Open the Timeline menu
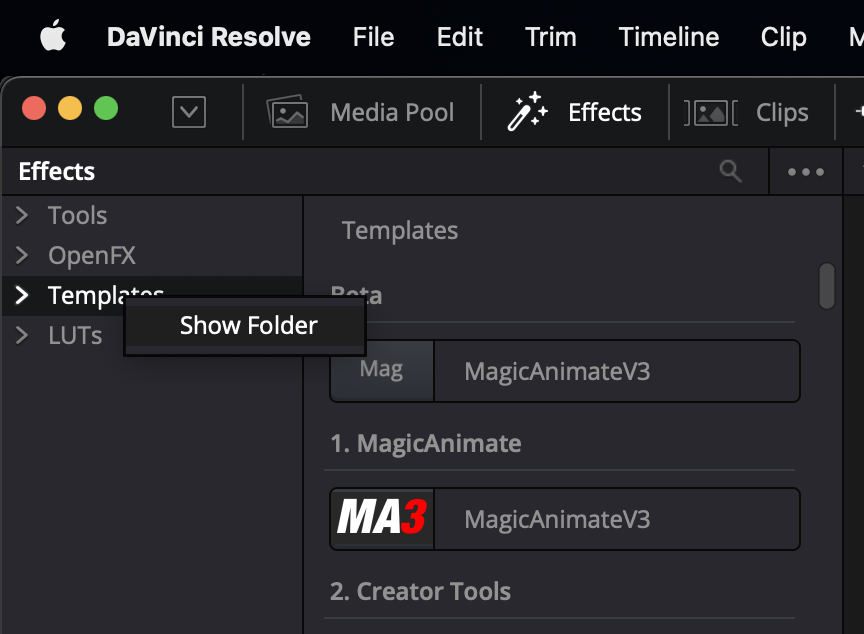Viewport: 864px width, 634px height. (x=669, y=37)
